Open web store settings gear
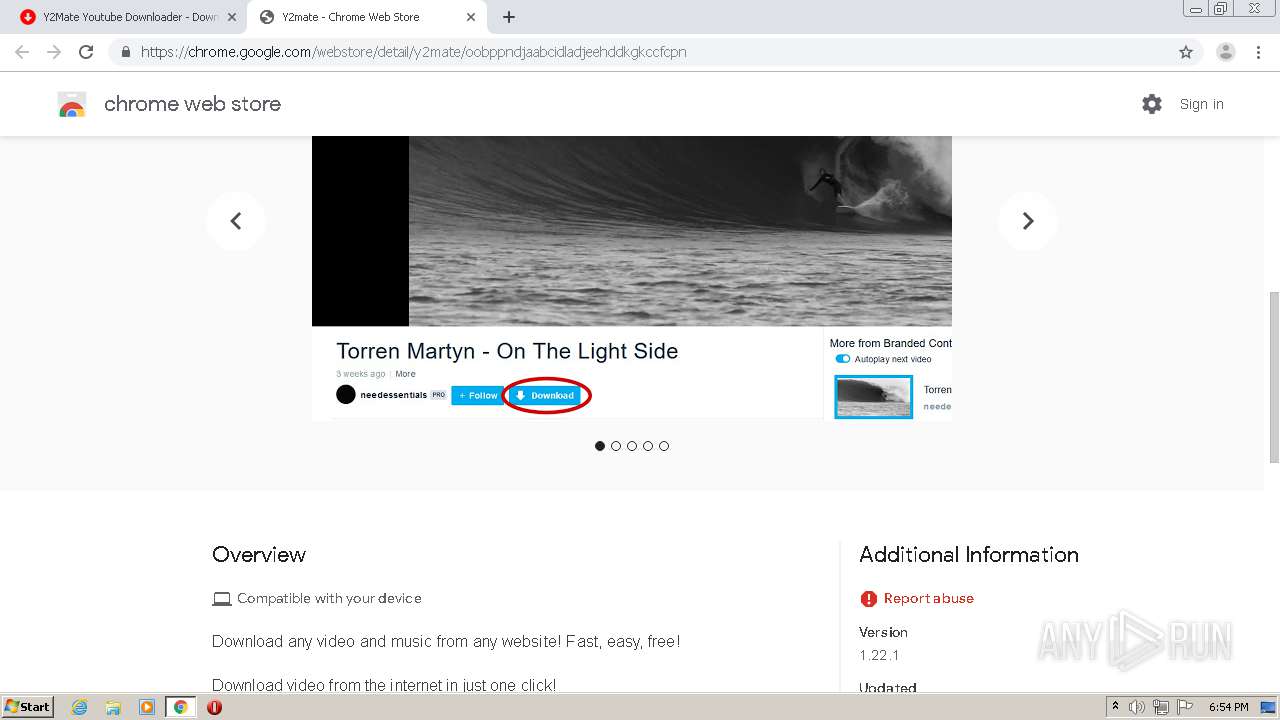Viewport: 1280px width, 720px height. 1152,104
